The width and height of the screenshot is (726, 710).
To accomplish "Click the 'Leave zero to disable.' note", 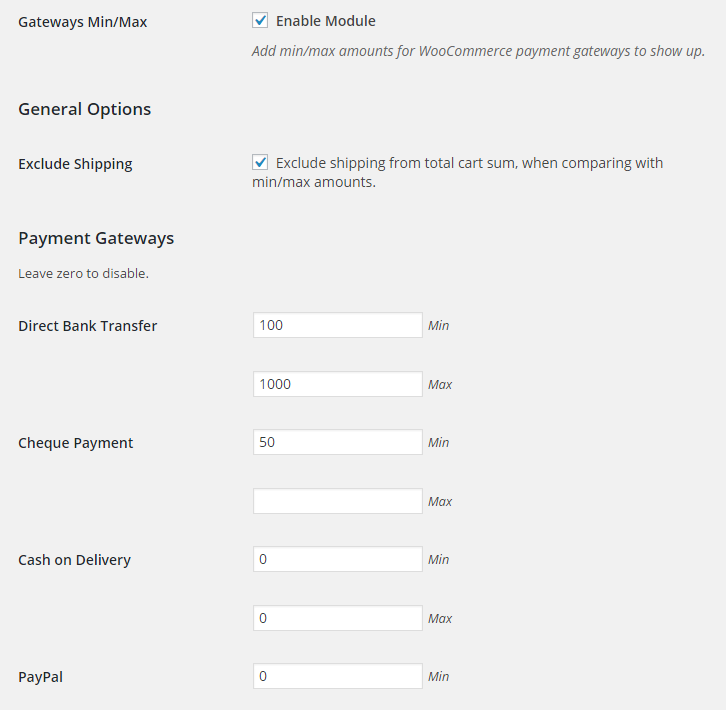I will click(83, 274).
